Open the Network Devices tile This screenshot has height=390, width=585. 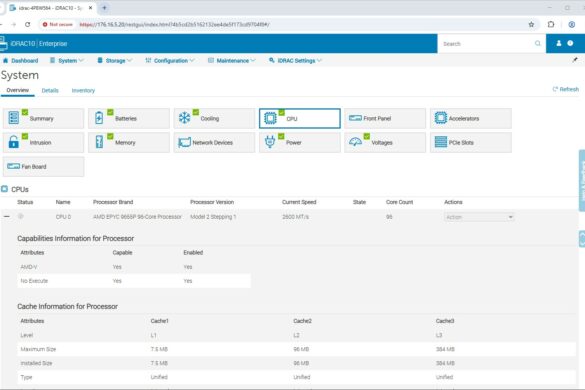pyautogui.click(x=214, y=143)
